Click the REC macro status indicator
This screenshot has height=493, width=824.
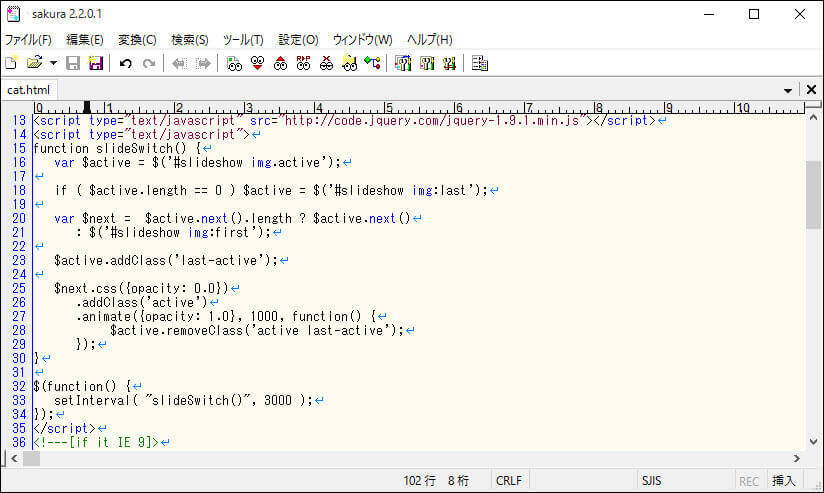pos(749,481)
